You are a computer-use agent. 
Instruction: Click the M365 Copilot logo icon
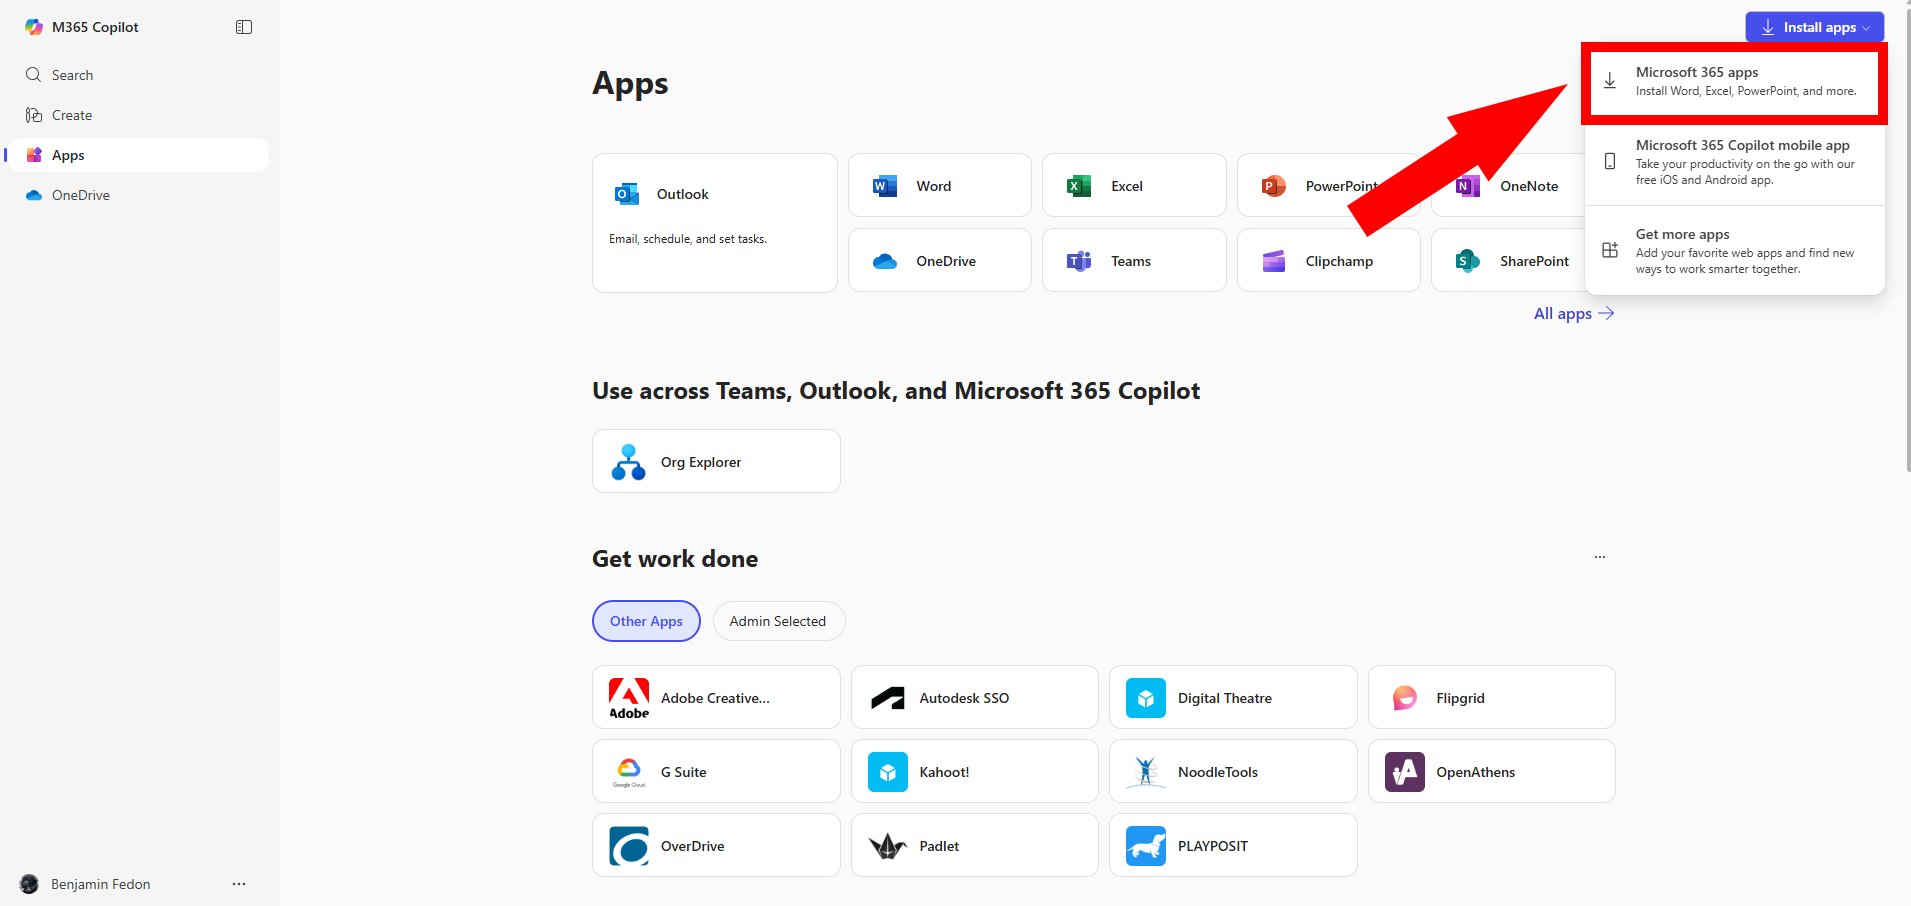click(34, 27)
